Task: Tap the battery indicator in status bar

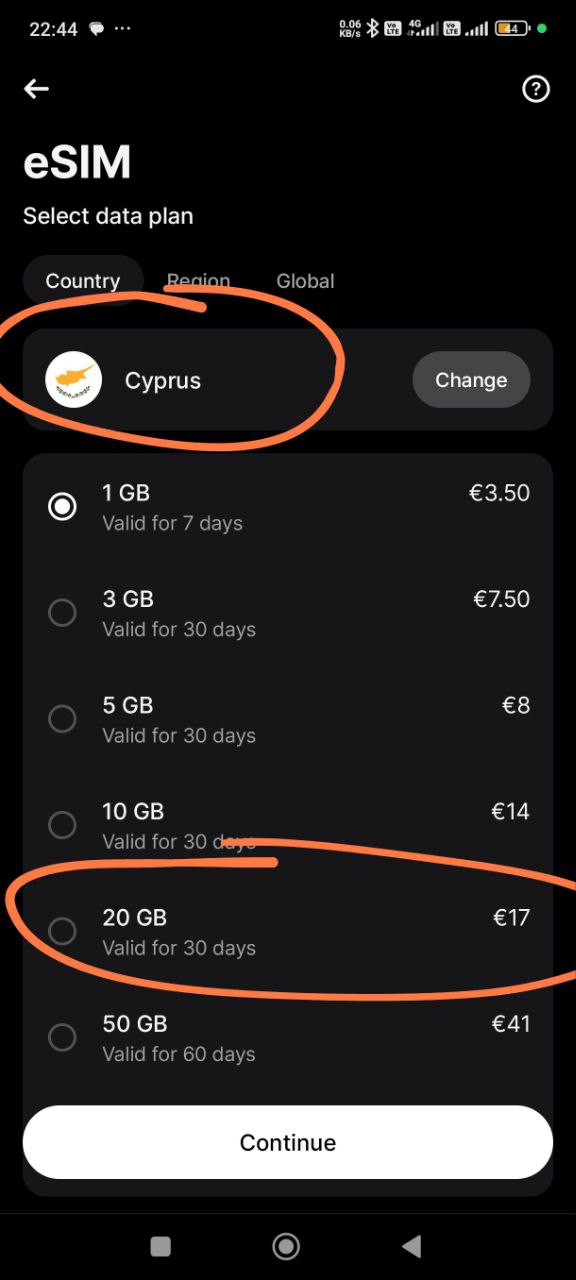Action: (513, 29)
